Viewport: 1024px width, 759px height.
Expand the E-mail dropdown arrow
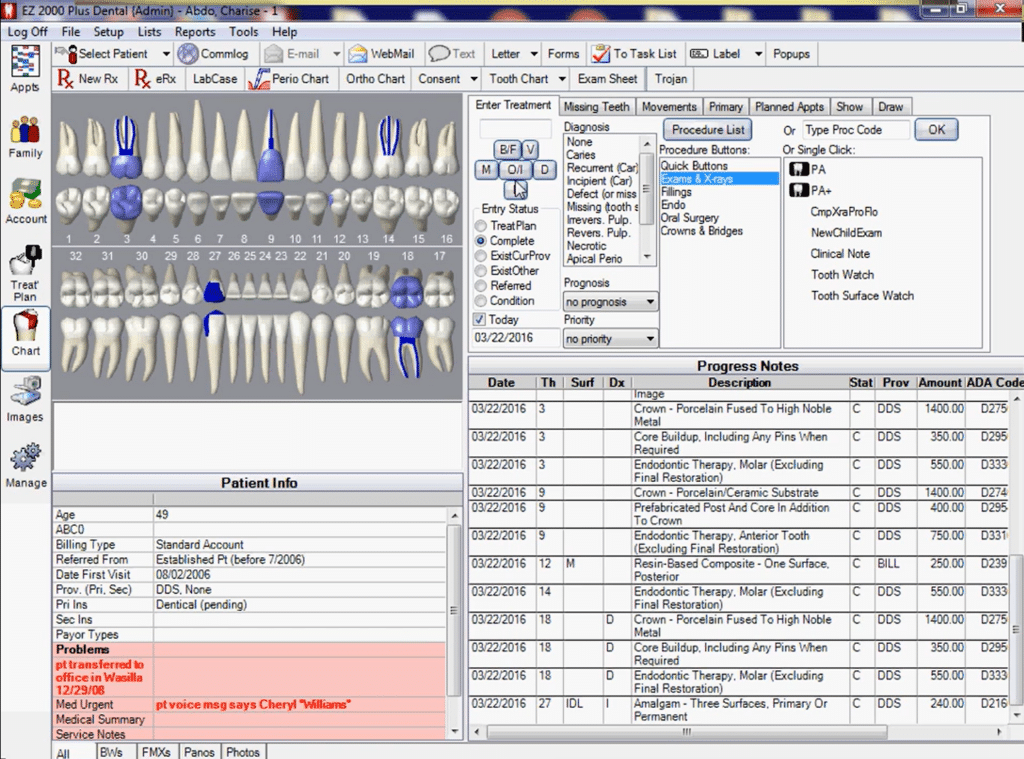pos(336,54)
